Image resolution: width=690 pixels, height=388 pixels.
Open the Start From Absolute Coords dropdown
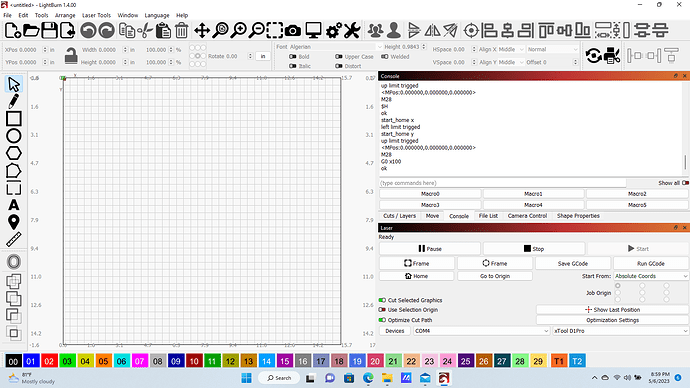tap(650, 276)
